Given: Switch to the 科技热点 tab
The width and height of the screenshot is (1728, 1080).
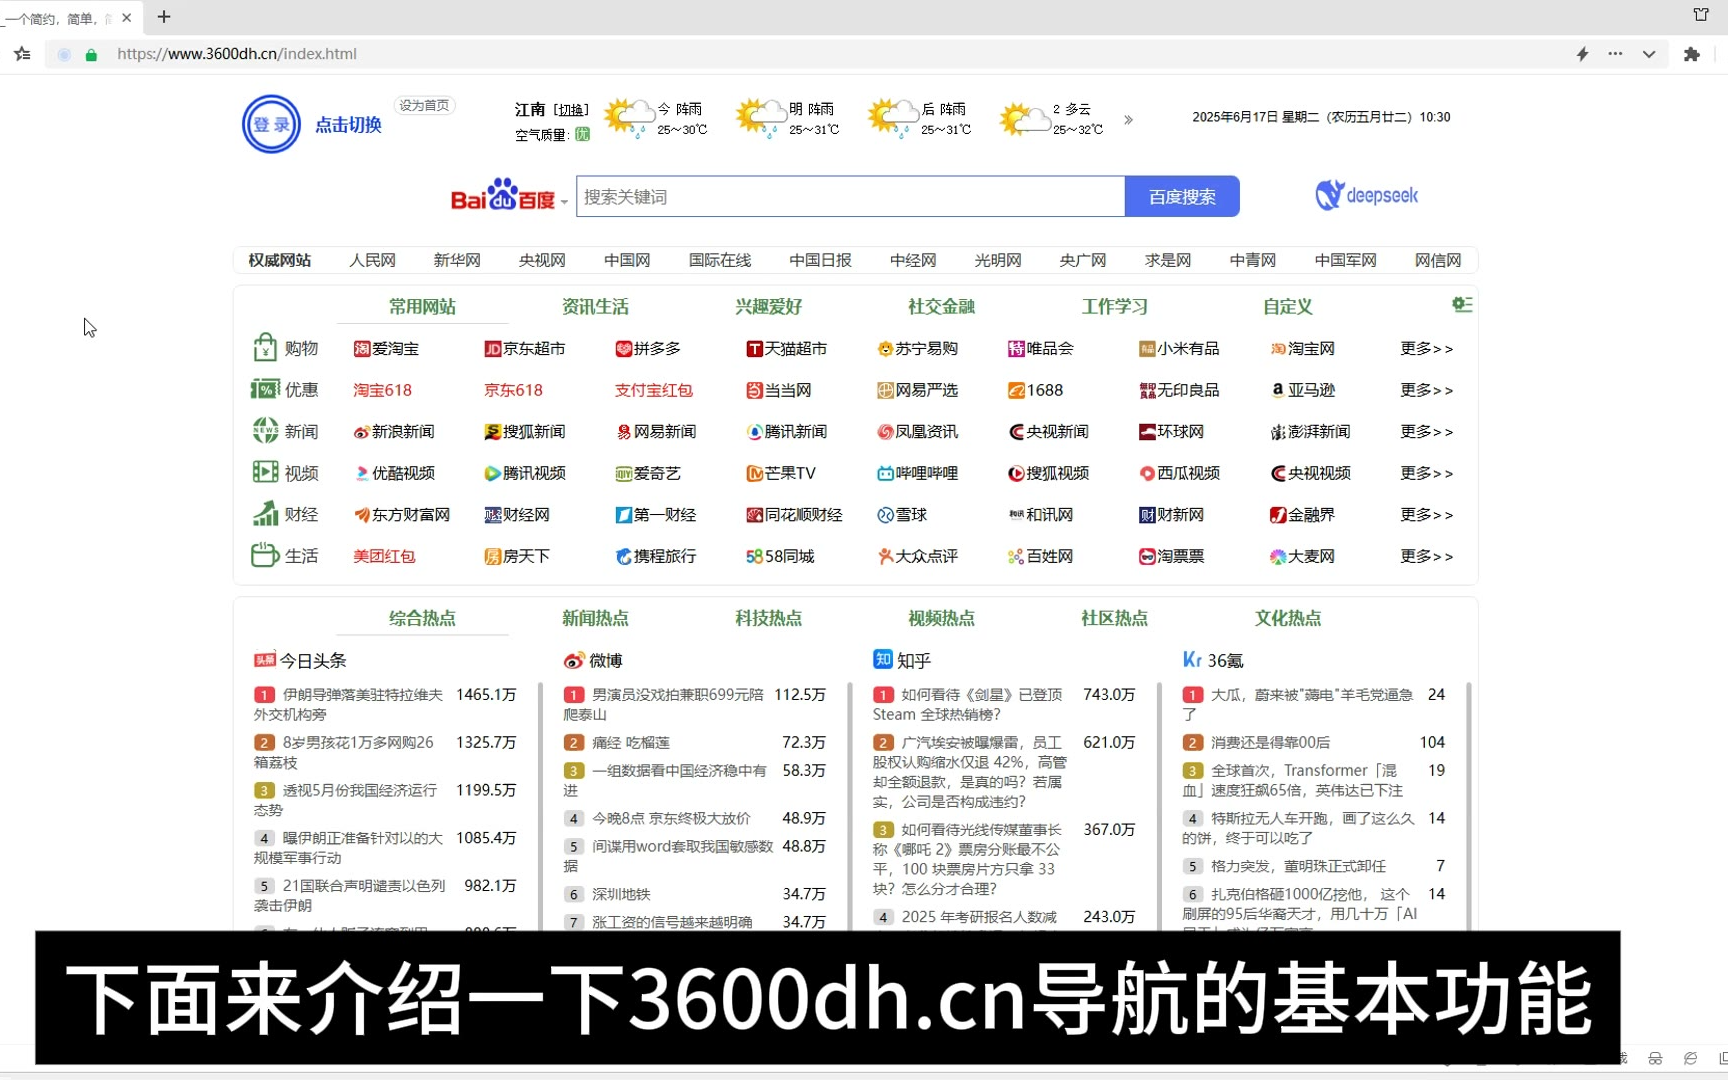Looking at the screenshot, I should (768, 618).
